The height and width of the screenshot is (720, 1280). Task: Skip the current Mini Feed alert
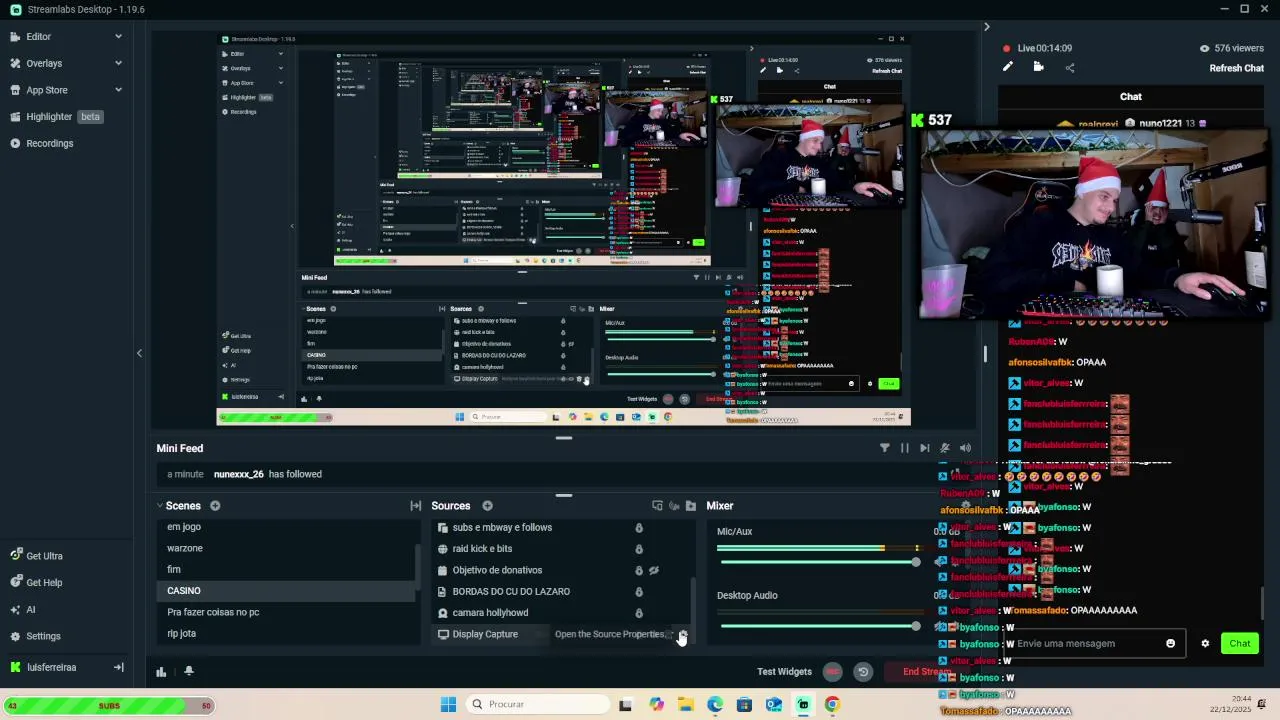click(x=924, y=448)
